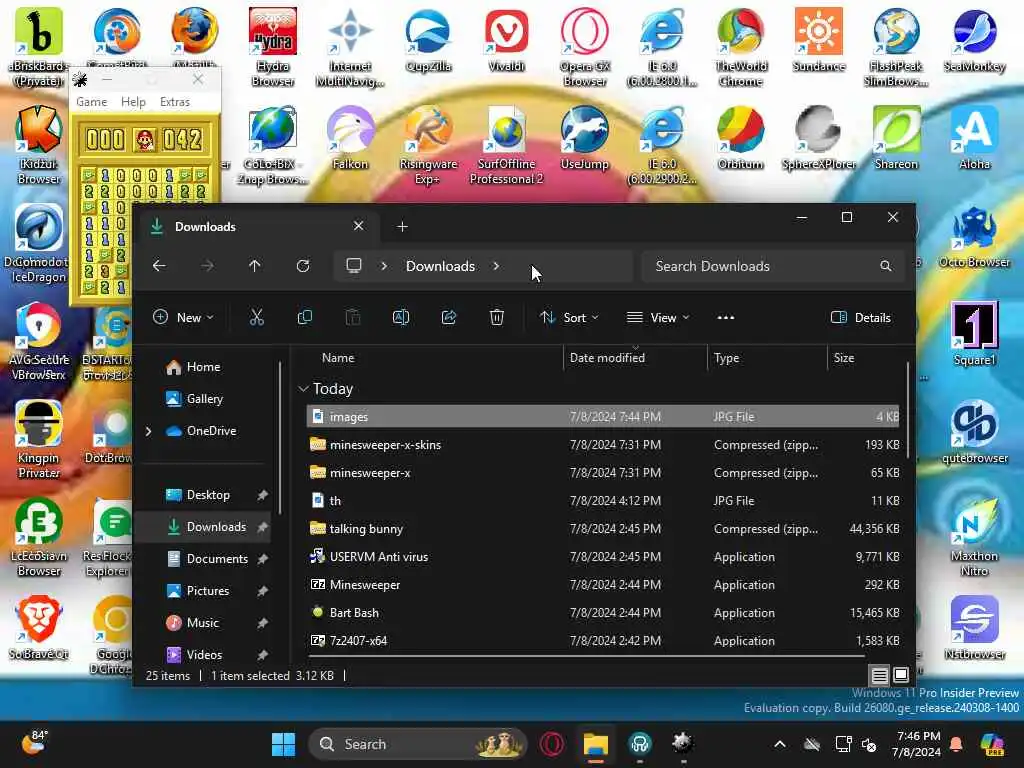Screen dimensions: 1024x768
Task: Open Help menu in Minesweeper
Action: [133, 102]
